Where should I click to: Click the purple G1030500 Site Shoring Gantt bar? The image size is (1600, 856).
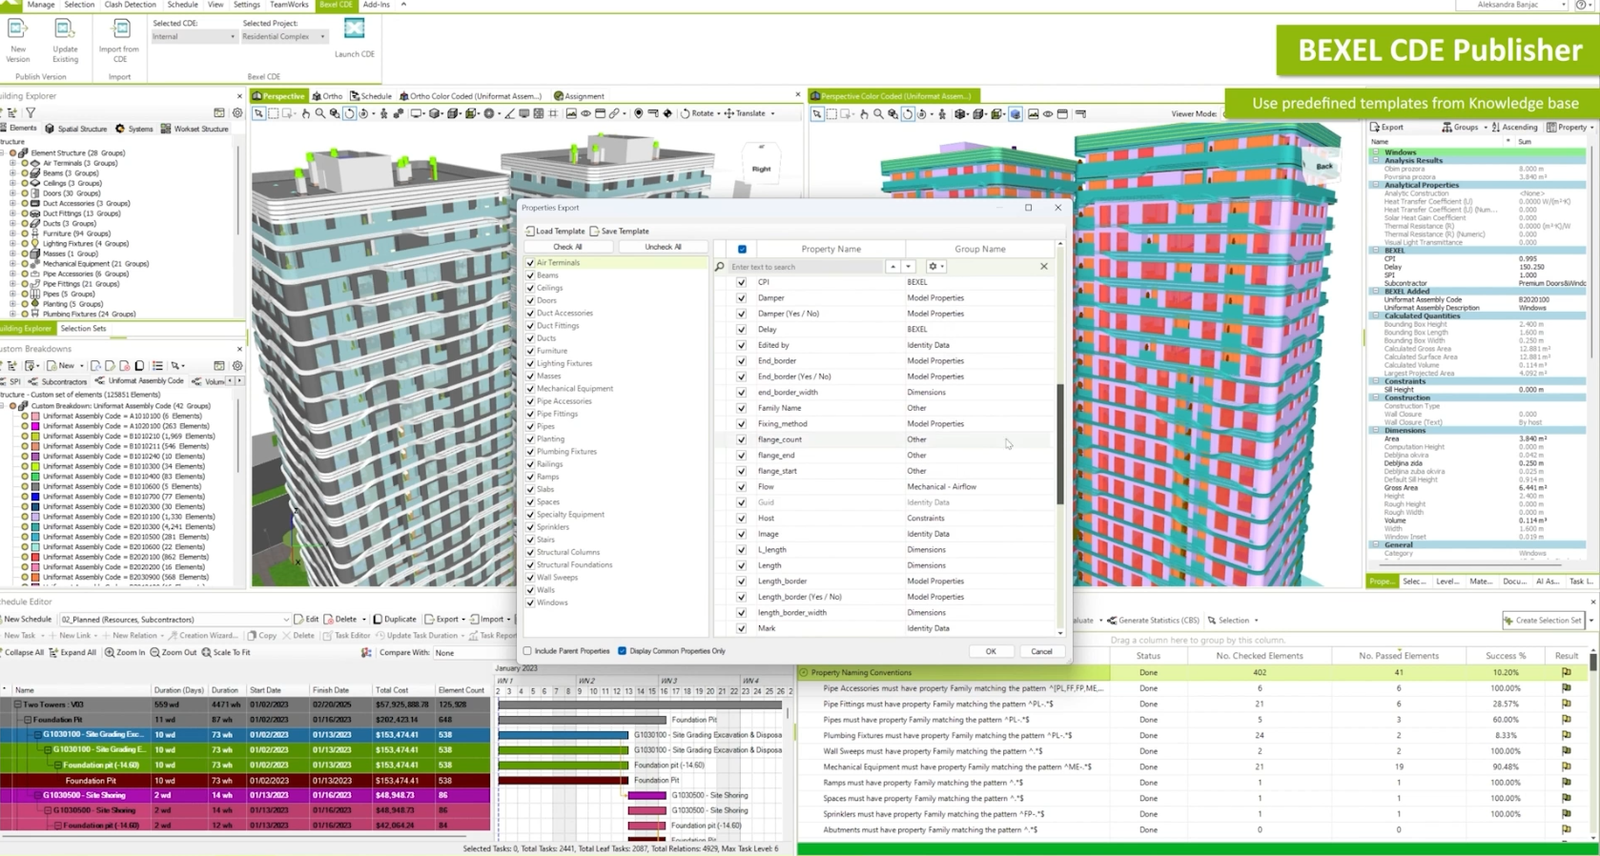[647, 796]
